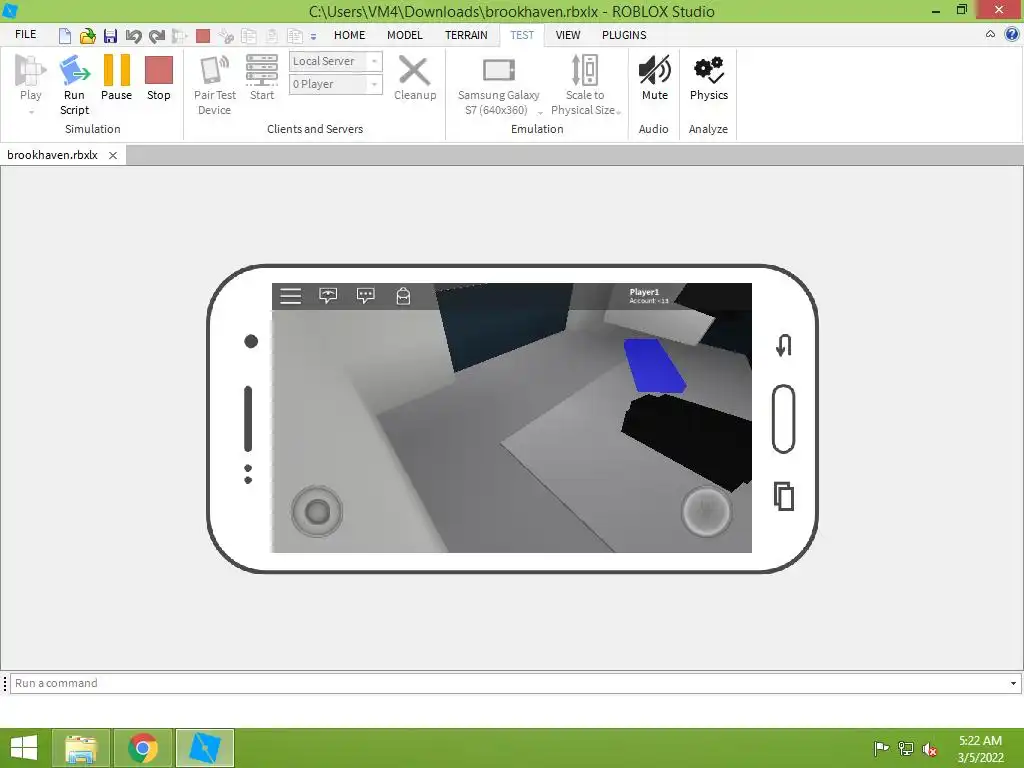Pause the running simulation
Screen dimensions: 1024x768
[x=117, y=78]
